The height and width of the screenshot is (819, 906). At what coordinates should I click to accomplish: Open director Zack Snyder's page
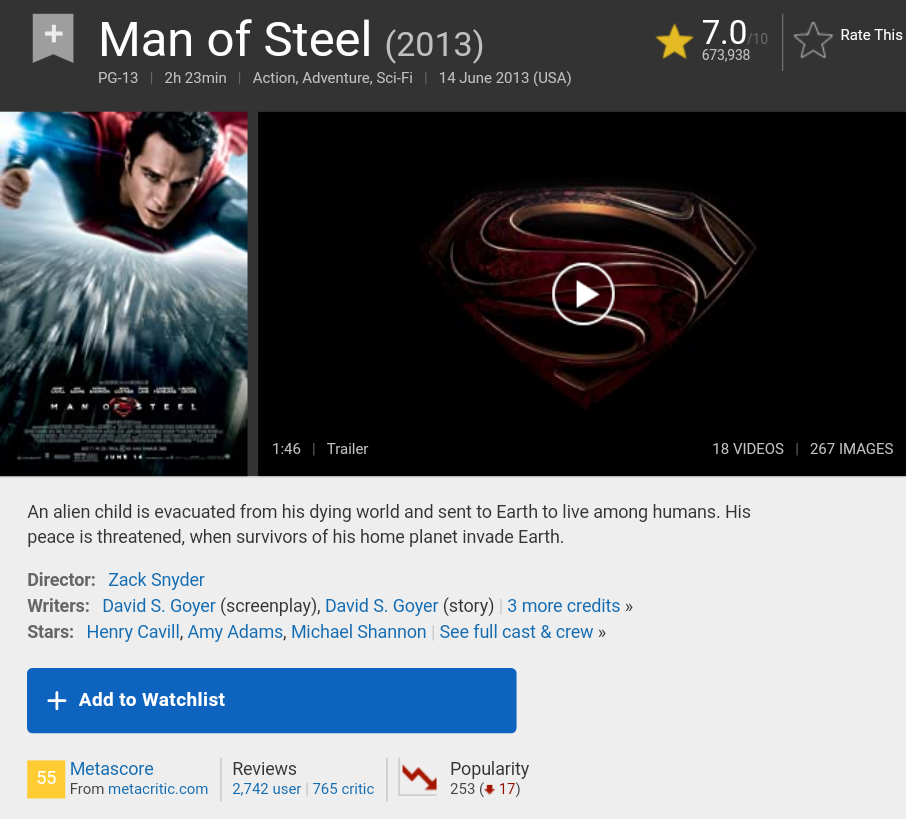tap(156, 580)
